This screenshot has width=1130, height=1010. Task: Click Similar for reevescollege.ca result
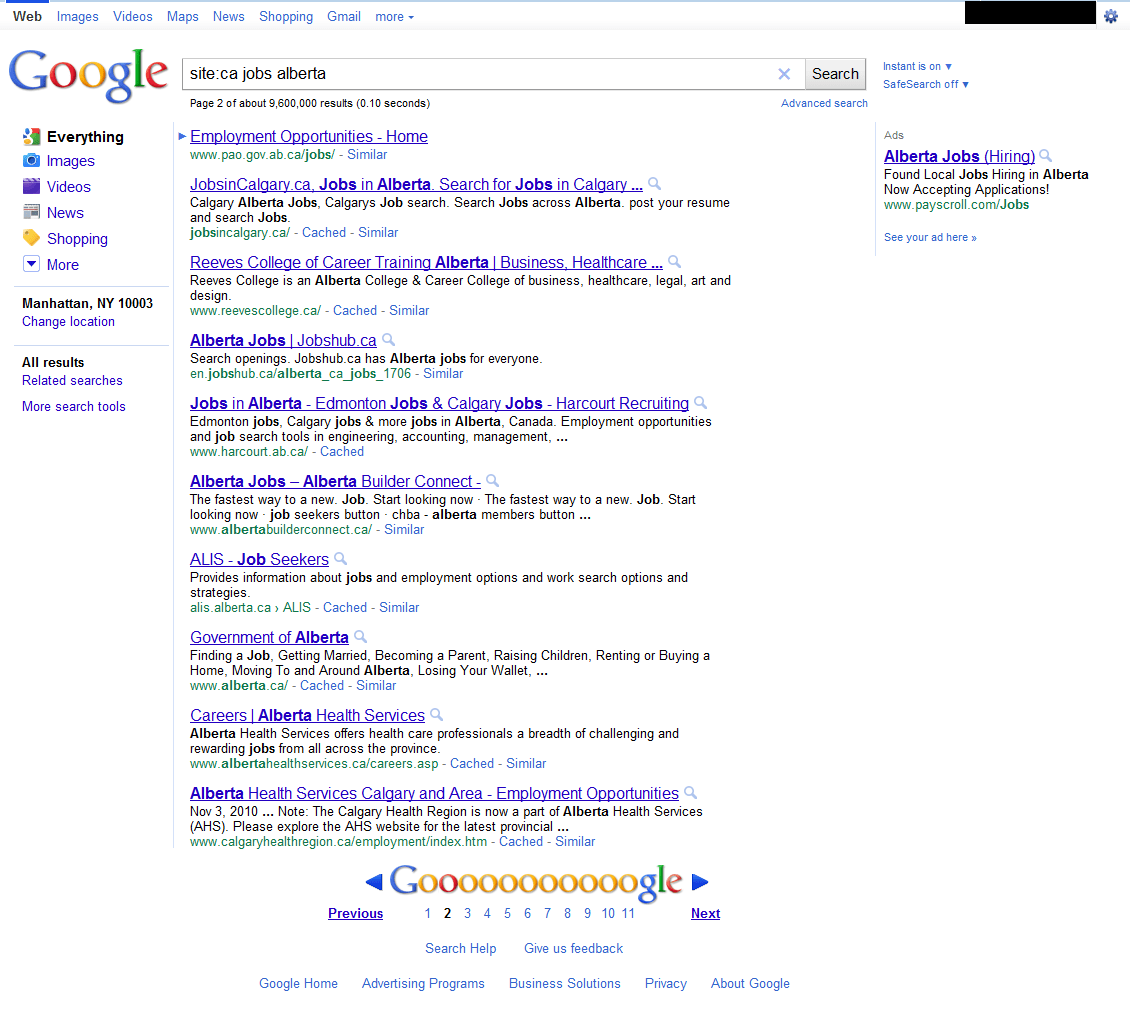tap(409, 310)
